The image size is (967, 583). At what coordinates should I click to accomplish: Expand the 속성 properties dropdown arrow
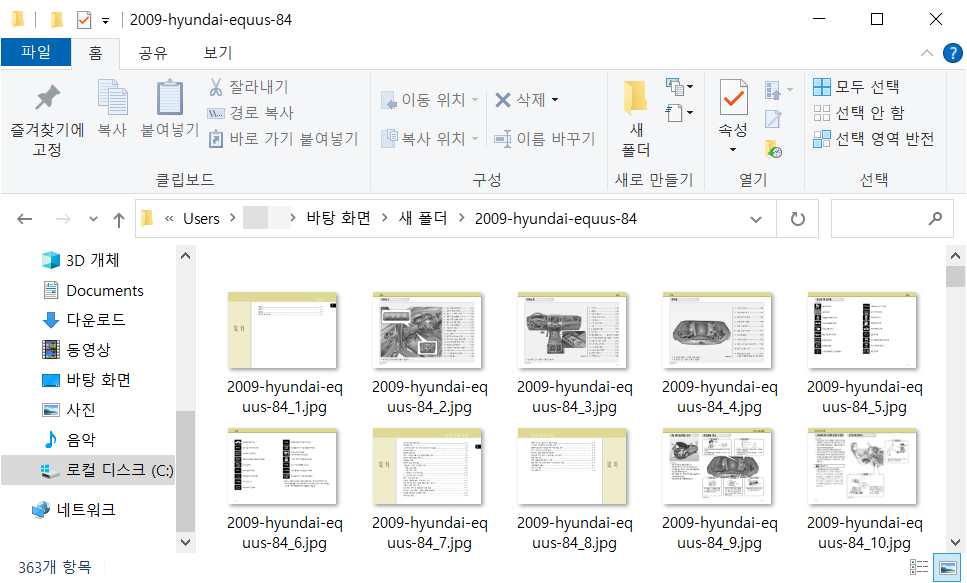coord(733,150)
